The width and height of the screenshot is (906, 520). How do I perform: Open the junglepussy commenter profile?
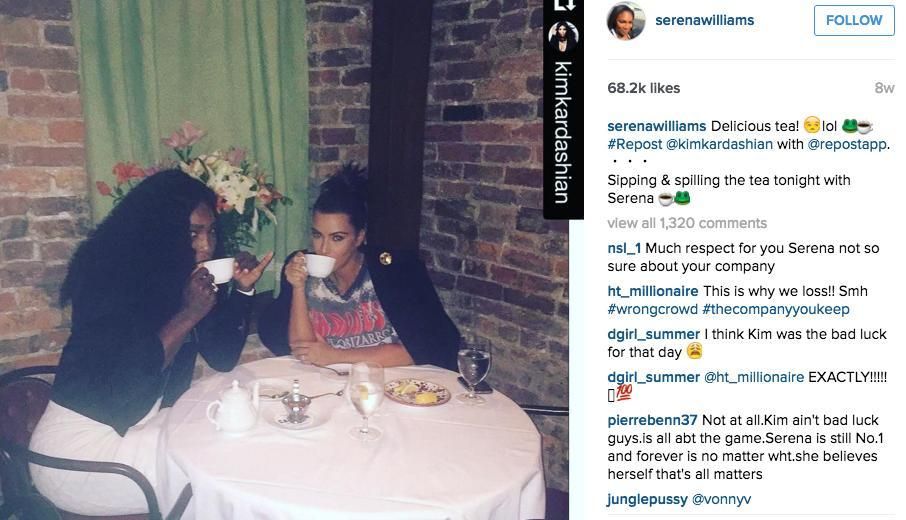pos(647,499)
